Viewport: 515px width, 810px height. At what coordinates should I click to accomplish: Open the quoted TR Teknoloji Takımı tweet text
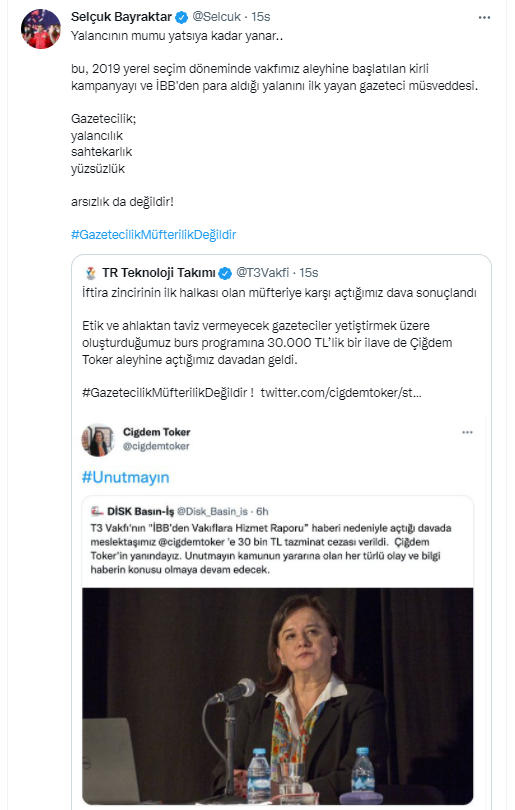(279, 342)
